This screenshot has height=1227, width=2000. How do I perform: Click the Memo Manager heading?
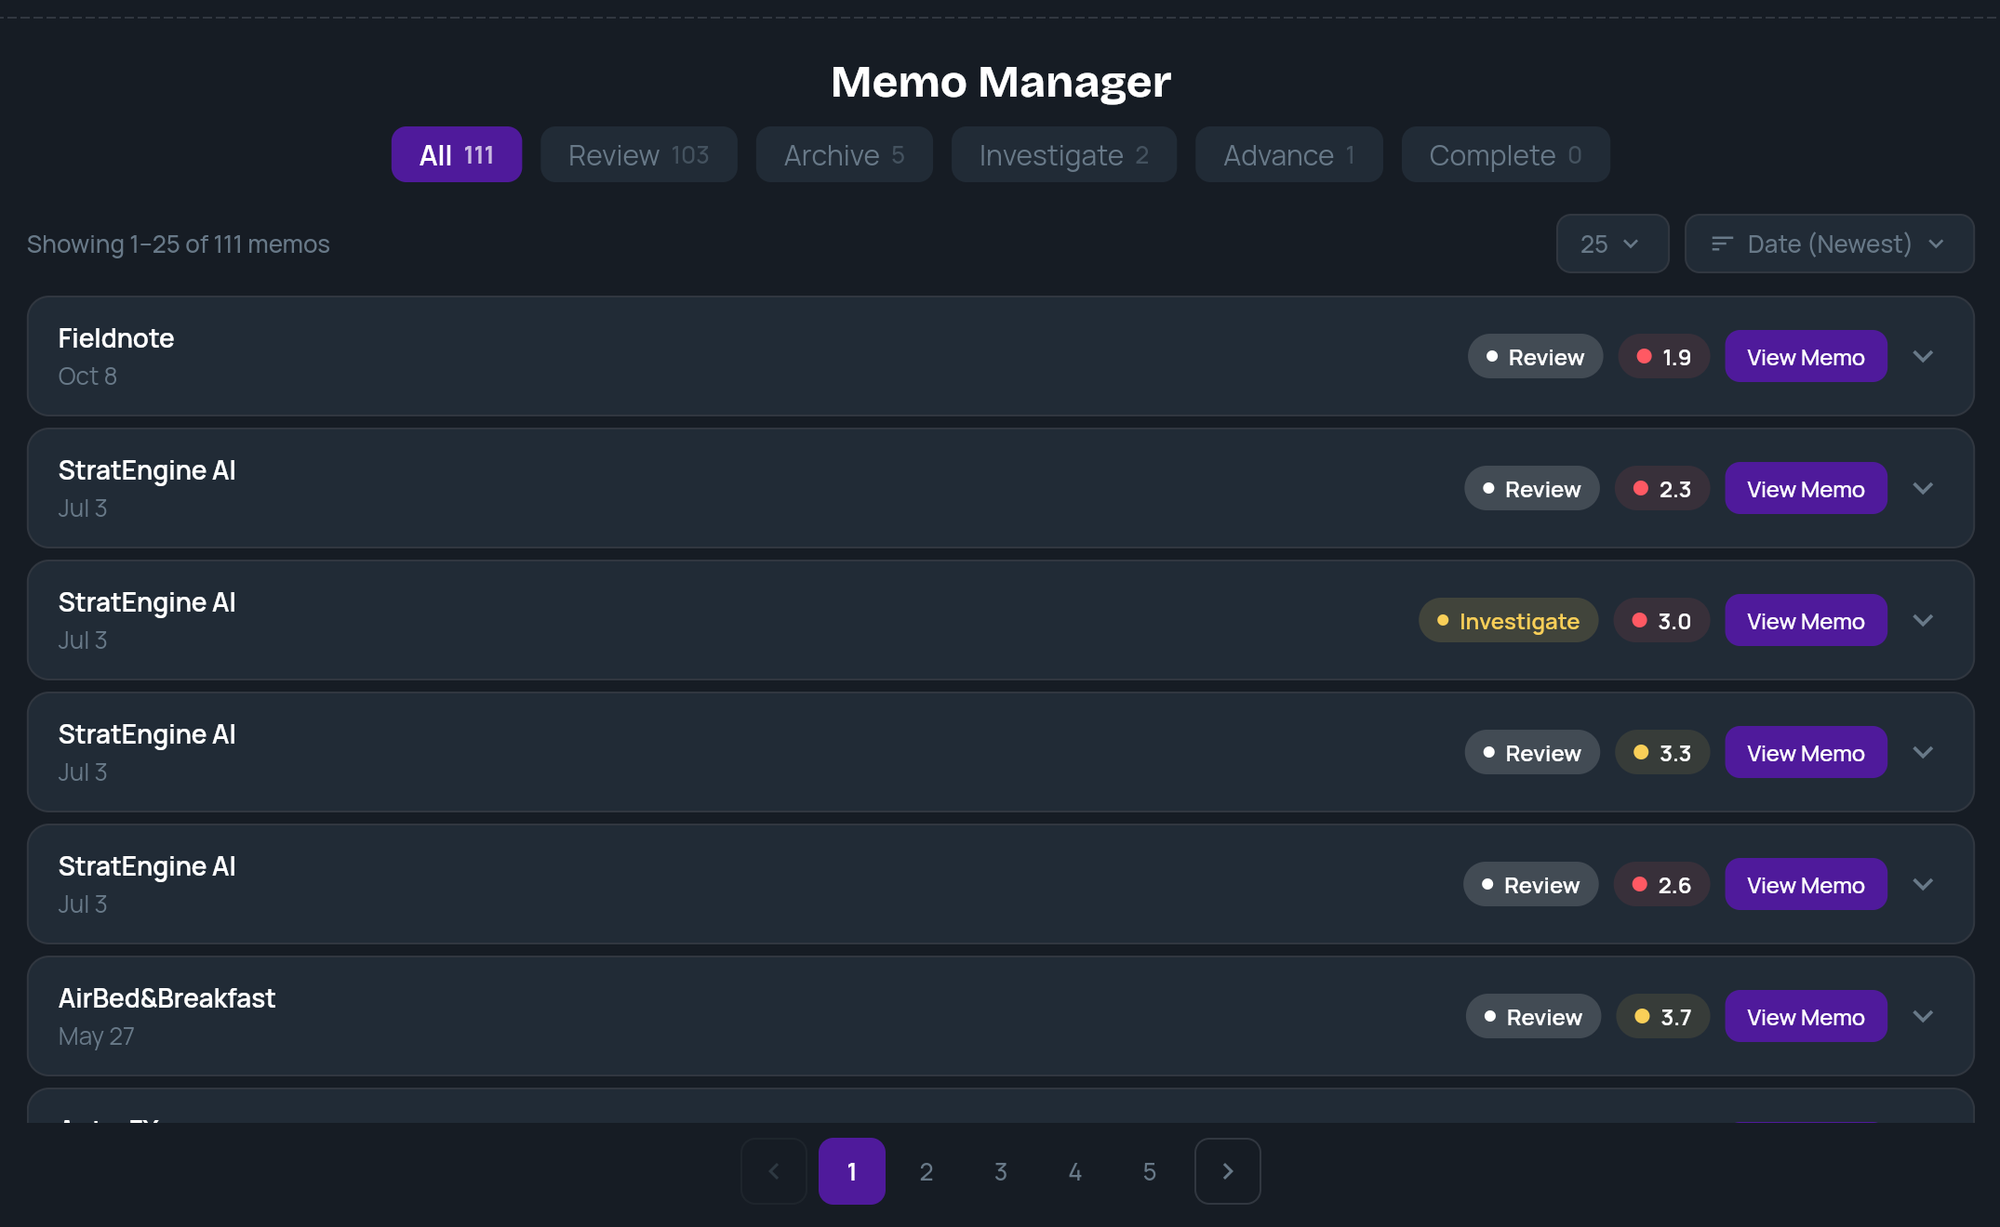[x=1000, y=81]
